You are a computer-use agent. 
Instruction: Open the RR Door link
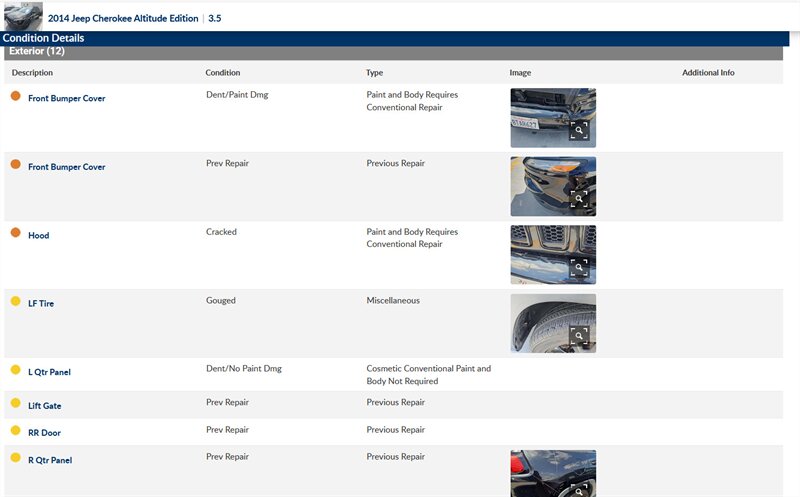pyautogui.click(x=44, y=433)
